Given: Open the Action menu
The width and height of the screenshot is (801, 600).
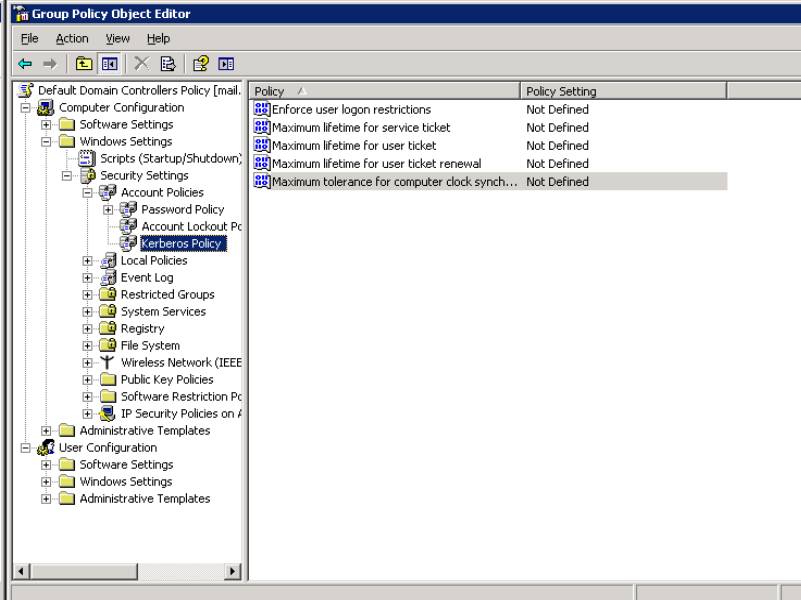Looking at the screenshot, I should coord(72,38).
